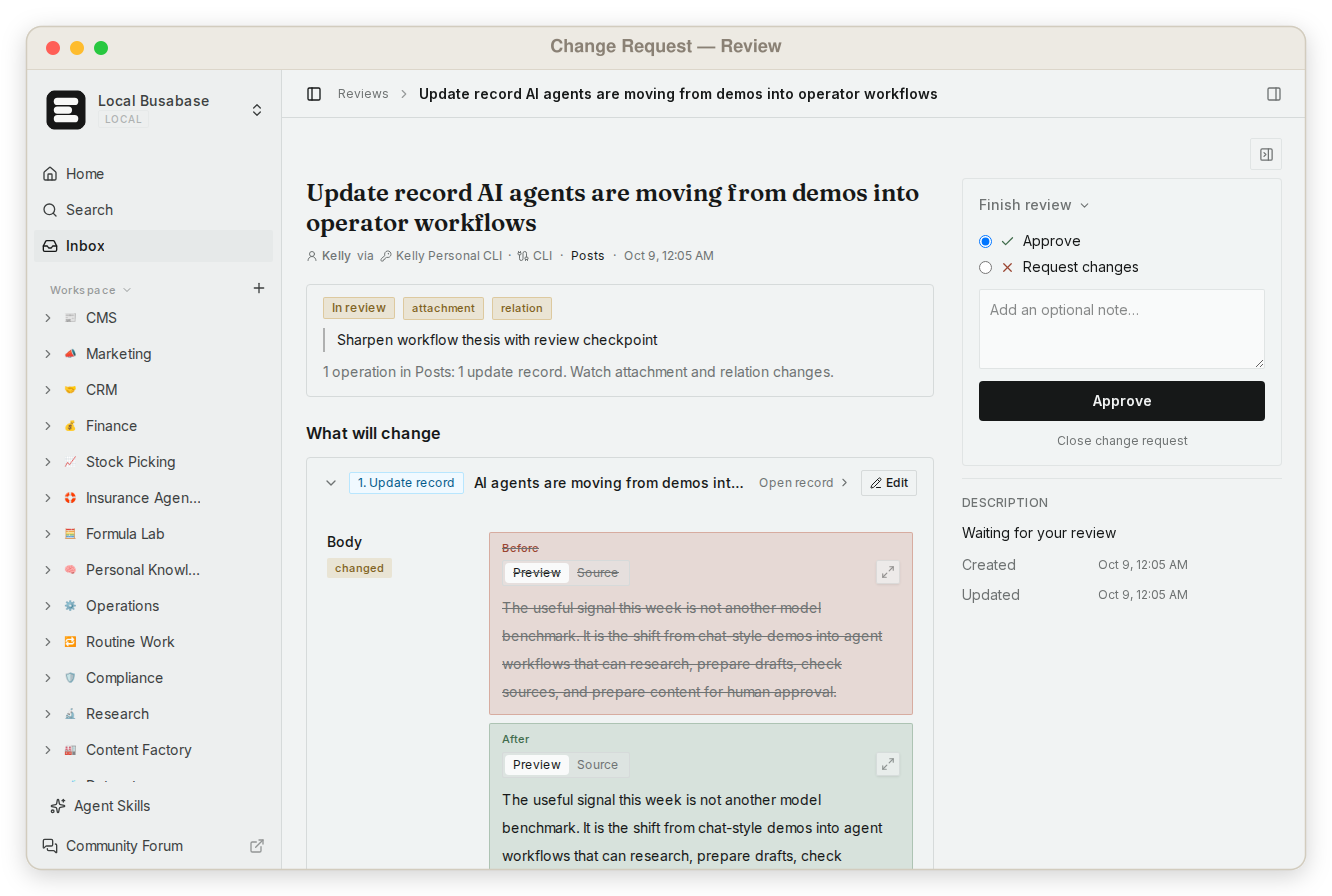The width and height of the screenshot is (1332, 896).
Task: Switch After pane to Source tab
Action: click(598, 765)
